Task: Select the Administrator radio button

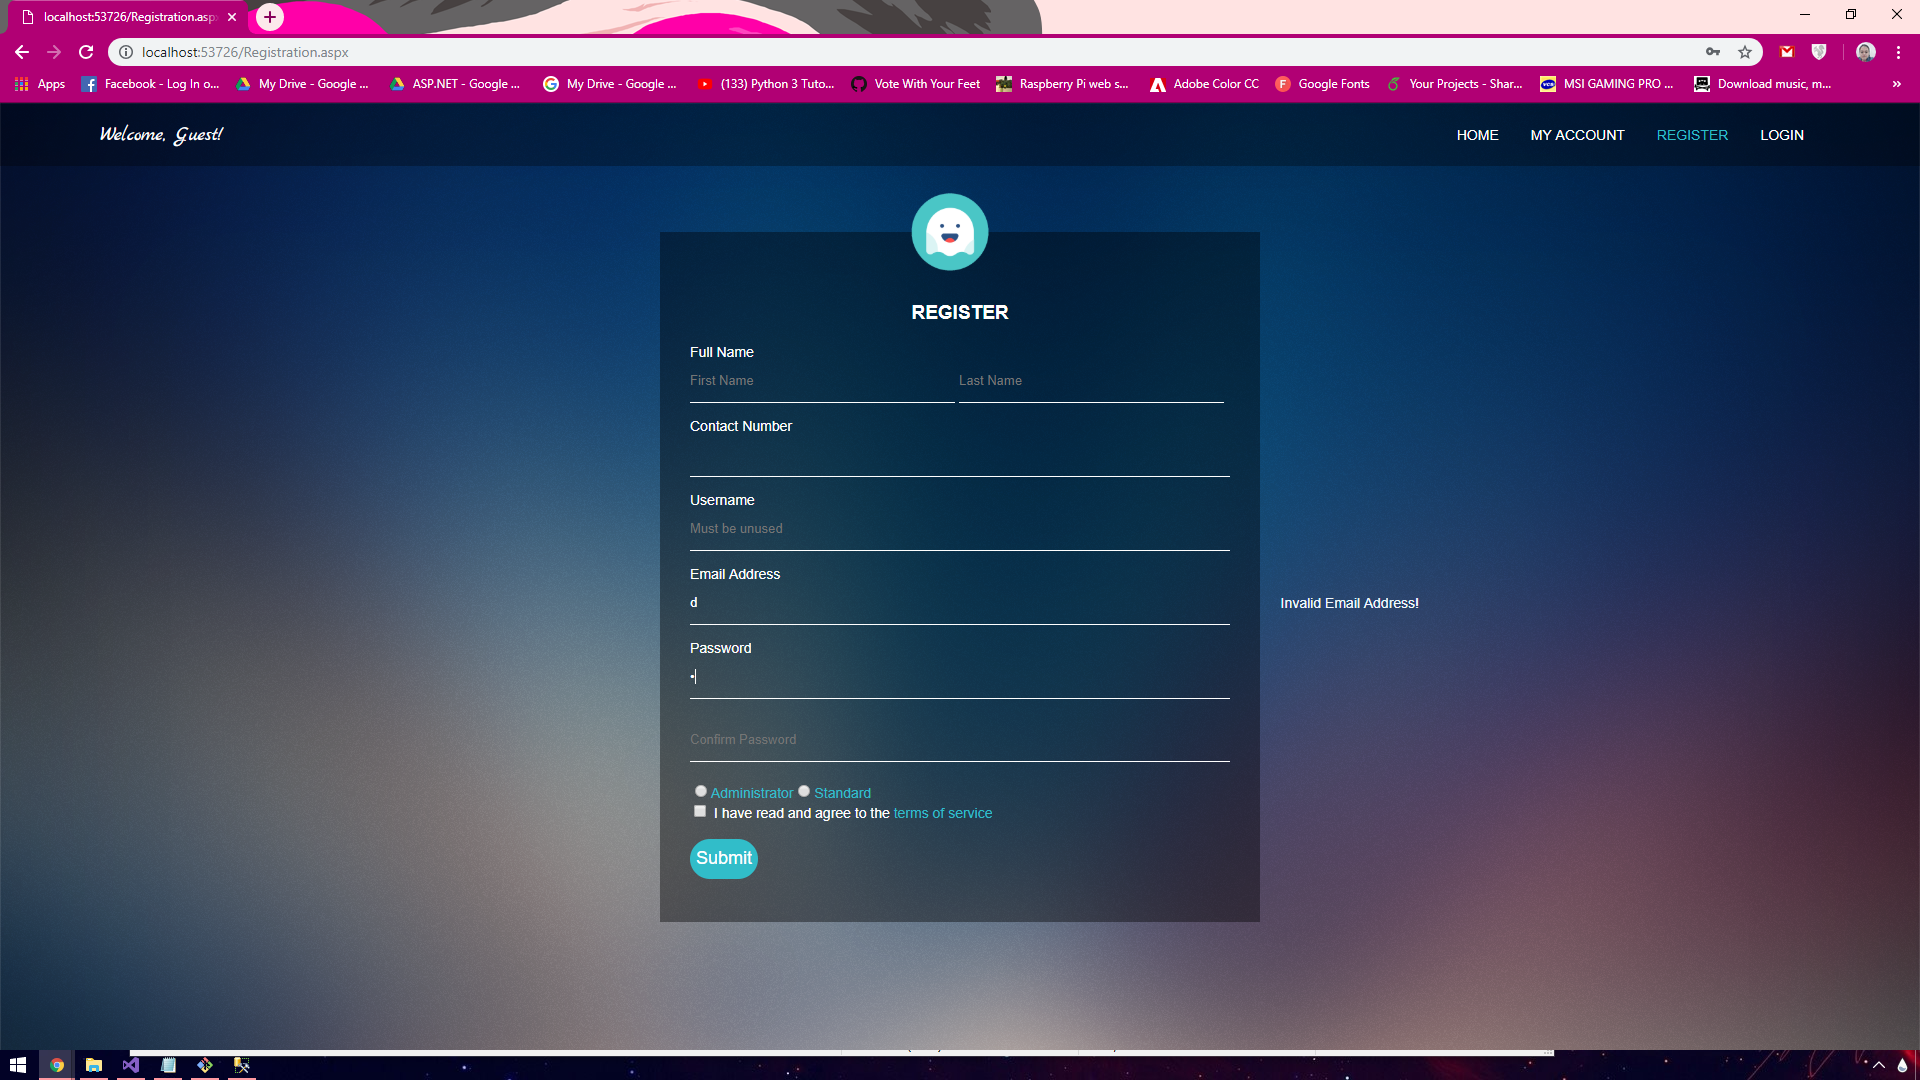Action: tap(701, 791)
